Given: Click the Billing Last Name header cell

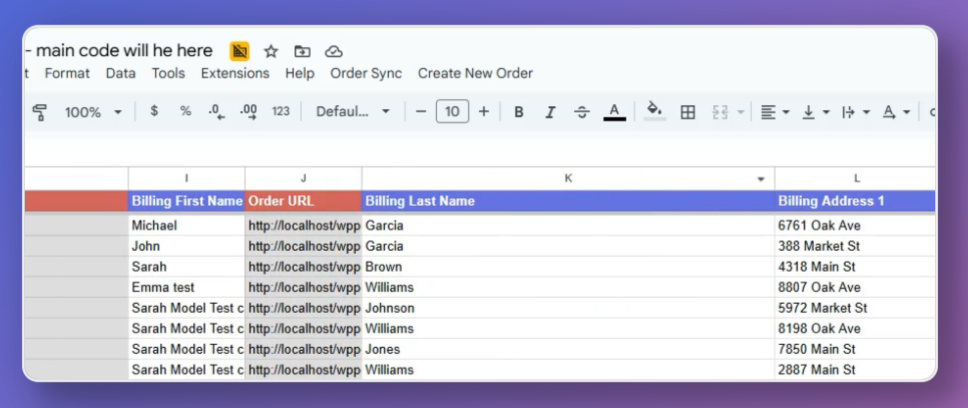Looking at the screenshot, I should [x=568, y=201].
